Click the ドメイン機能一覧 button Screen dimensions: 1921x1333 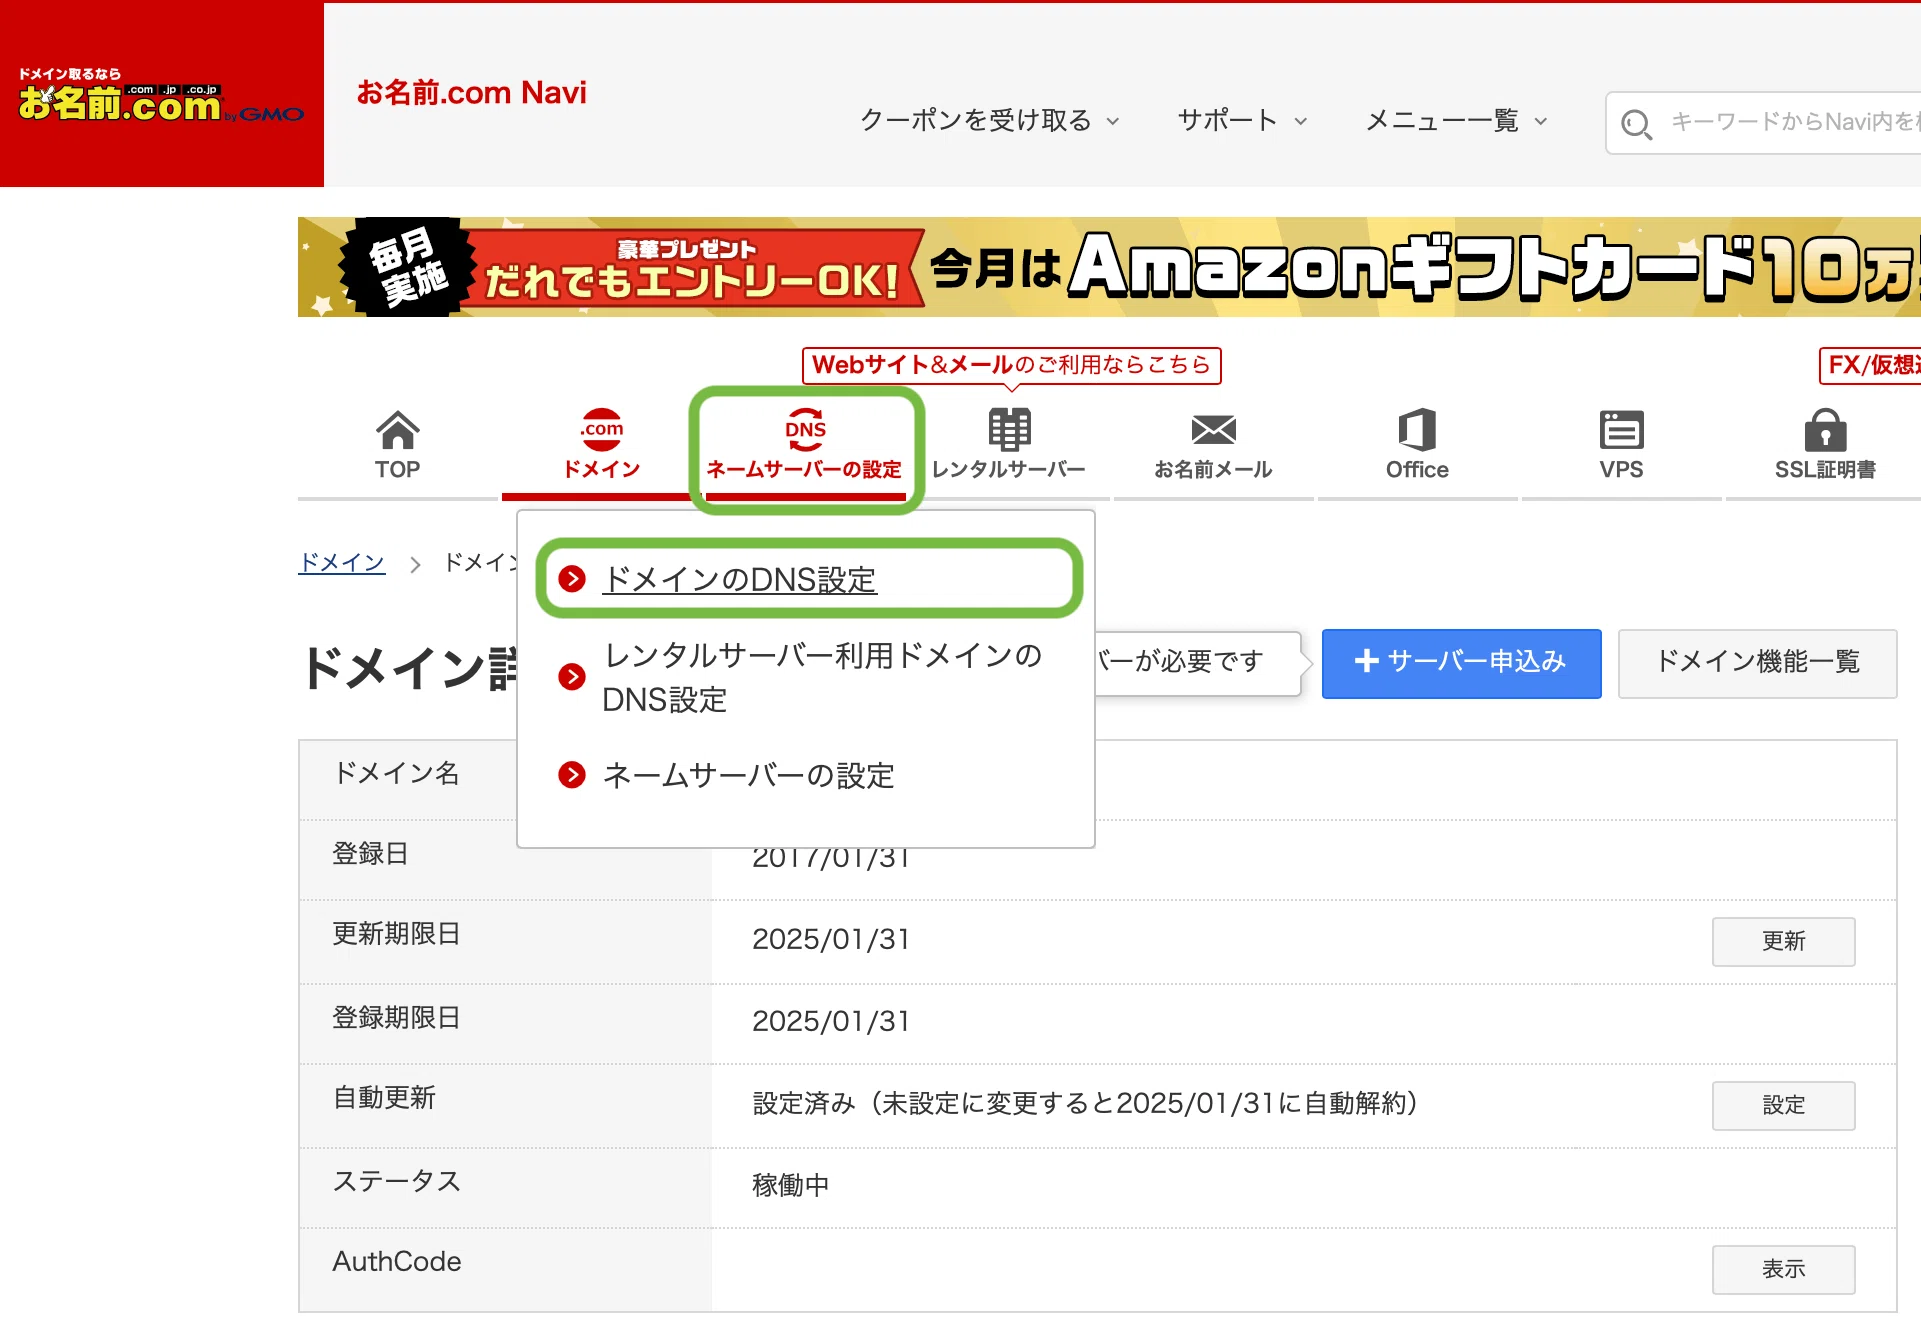click(x=1757, y=662)
